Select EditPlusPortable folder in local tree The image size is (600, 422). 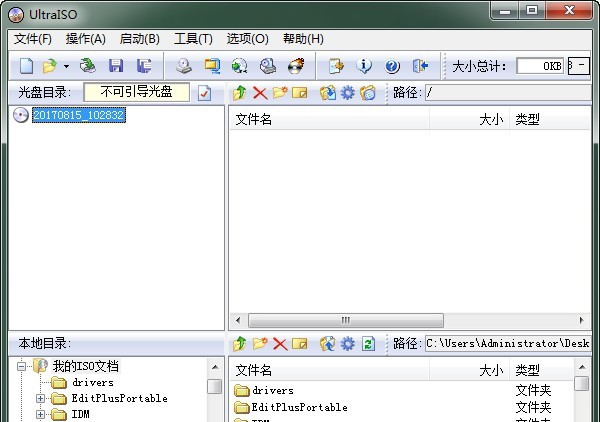pyautogui.click(x=120, y=398)
